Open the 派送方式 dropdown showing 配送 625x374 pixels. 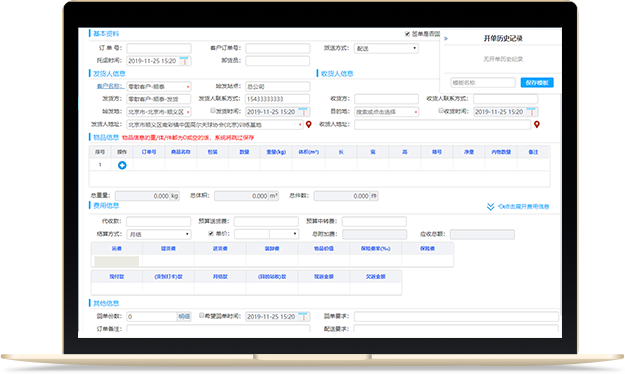click(x=386, y=49)
